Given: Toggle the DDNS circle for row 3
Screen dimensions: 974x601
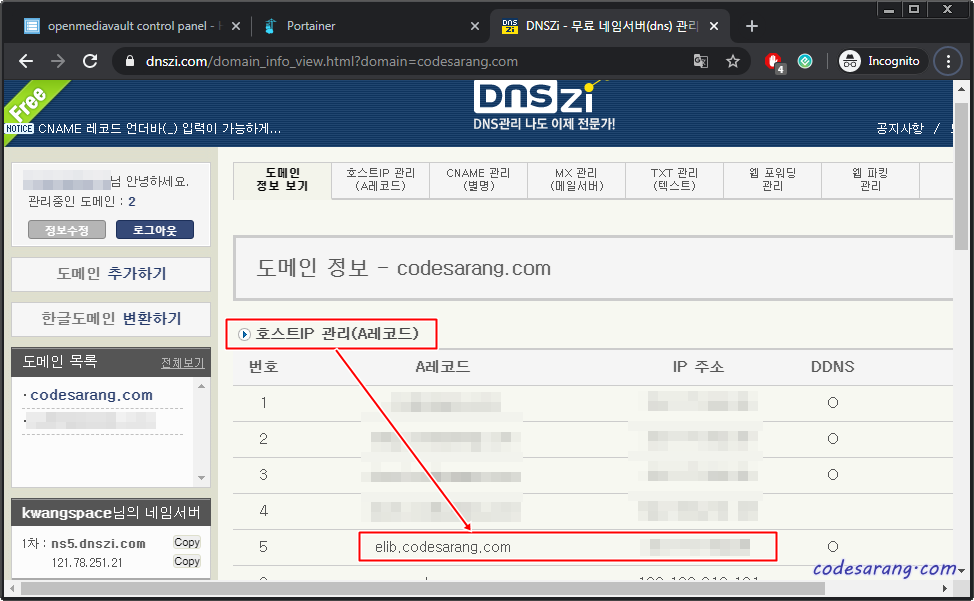Looking at the screenshot, I should (x=833, y=475).
